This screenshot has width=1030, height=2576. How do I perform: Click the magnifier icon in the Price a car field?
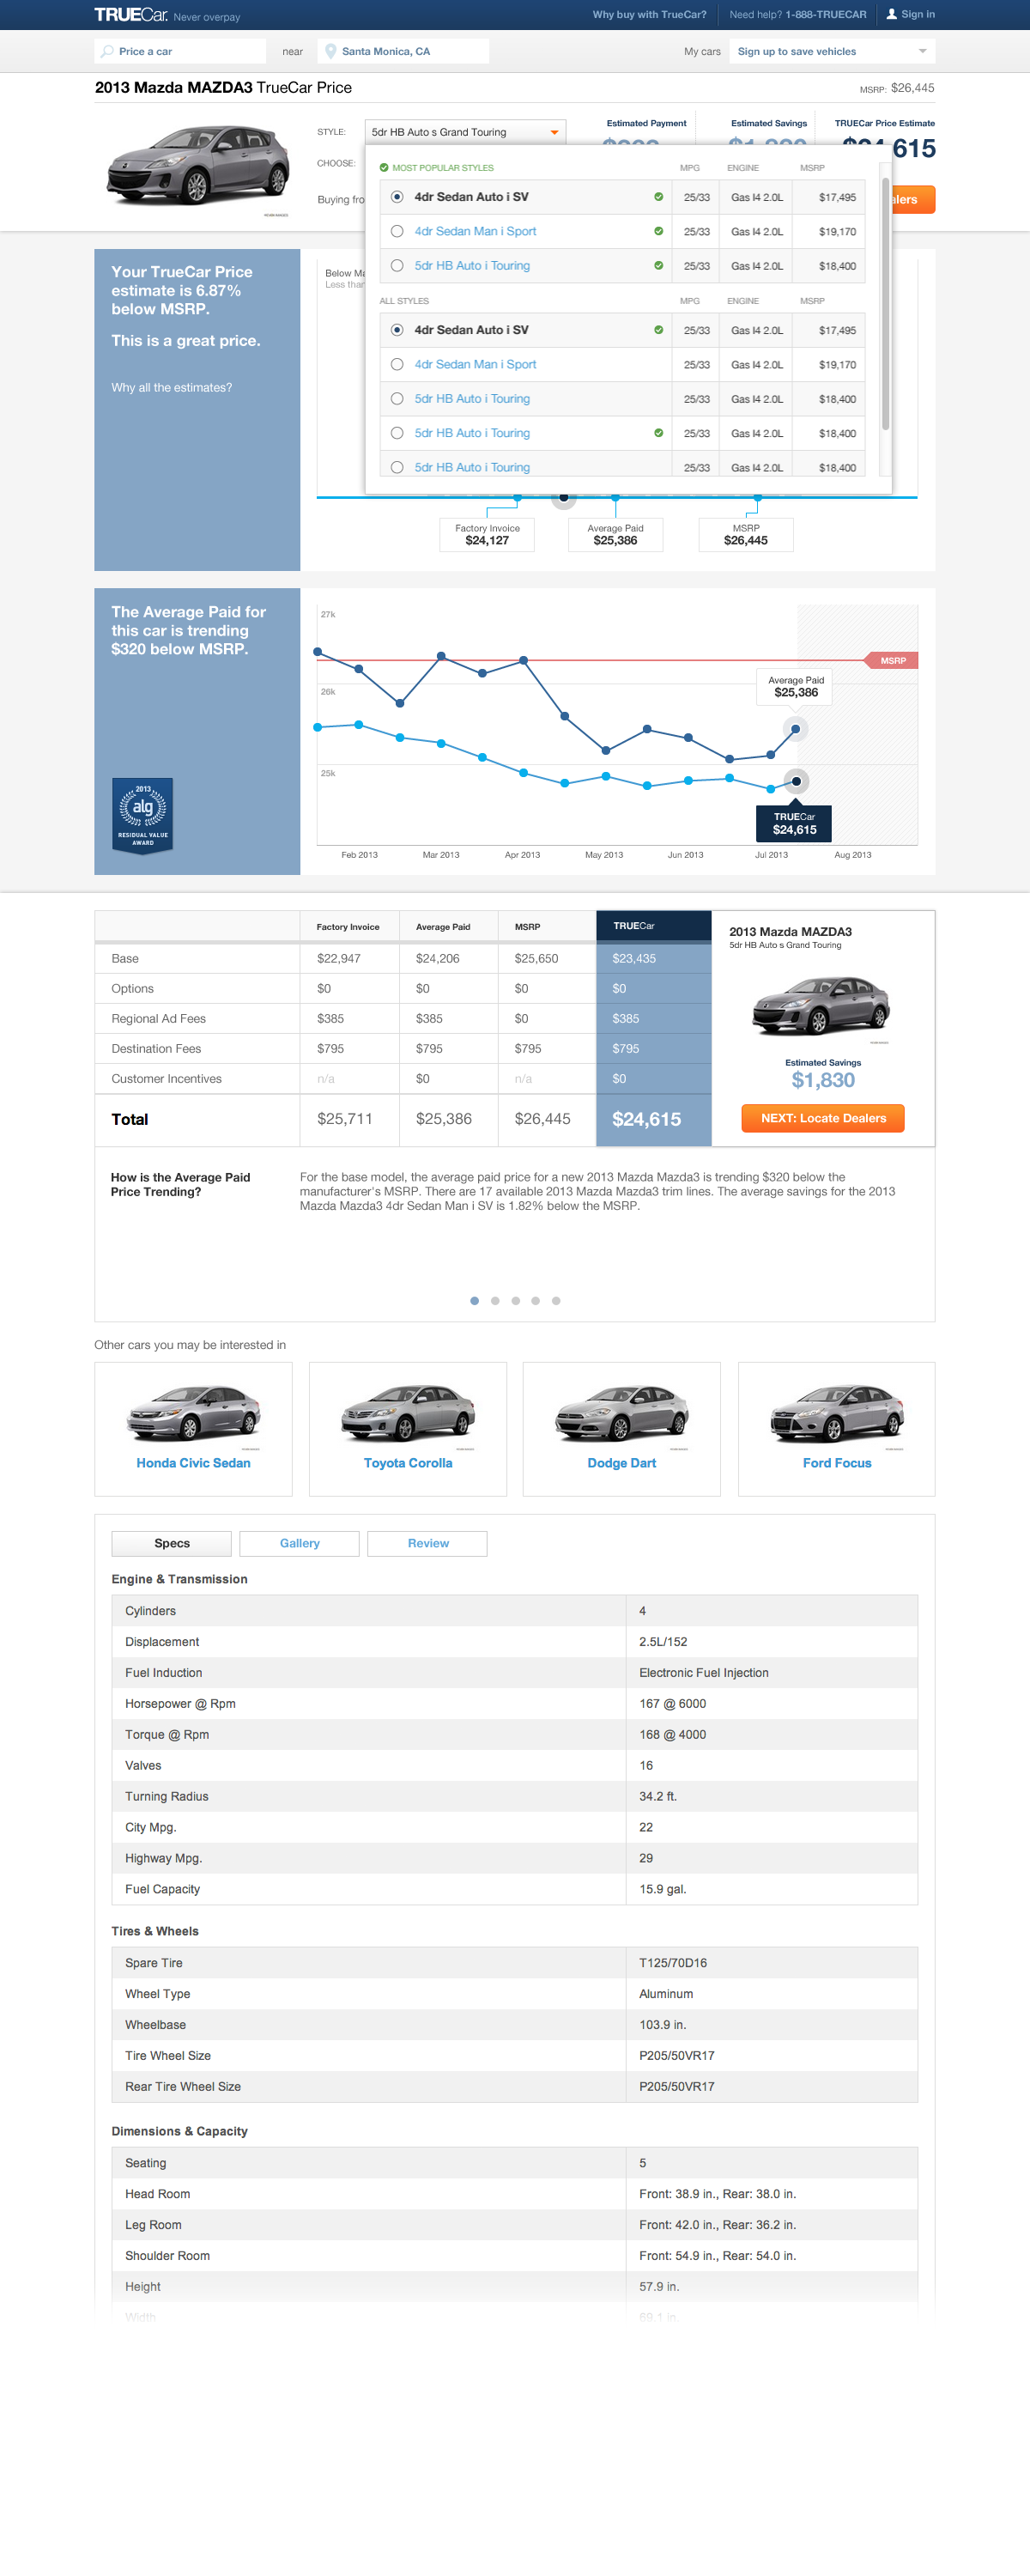tap(107, 51)
